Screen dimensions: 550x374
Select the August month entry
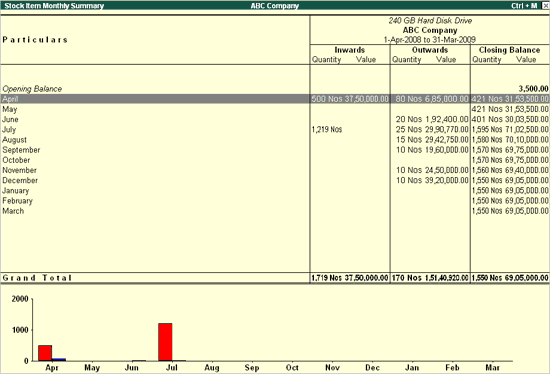[x=275, y=140]
